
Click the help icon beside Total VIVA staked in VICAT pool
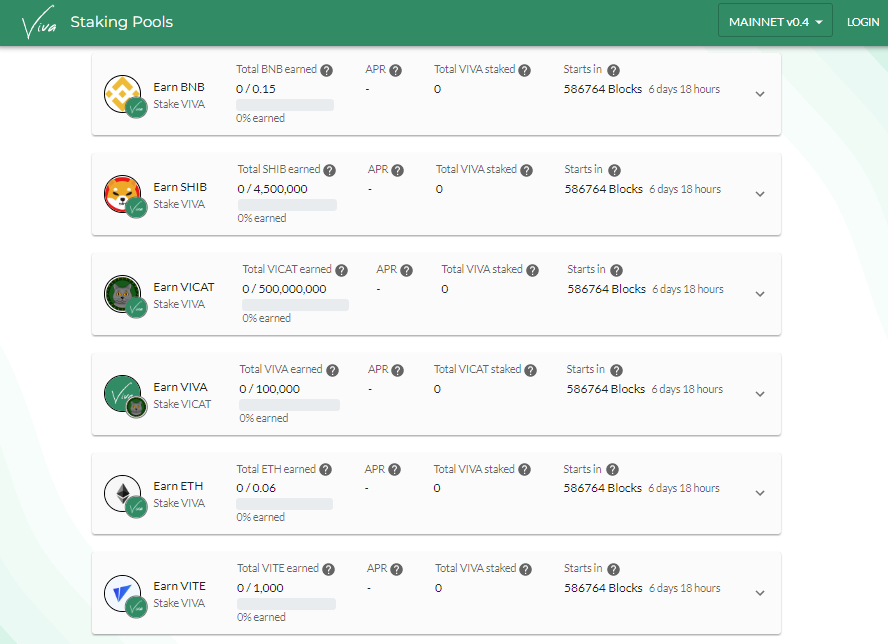(532, 269)
